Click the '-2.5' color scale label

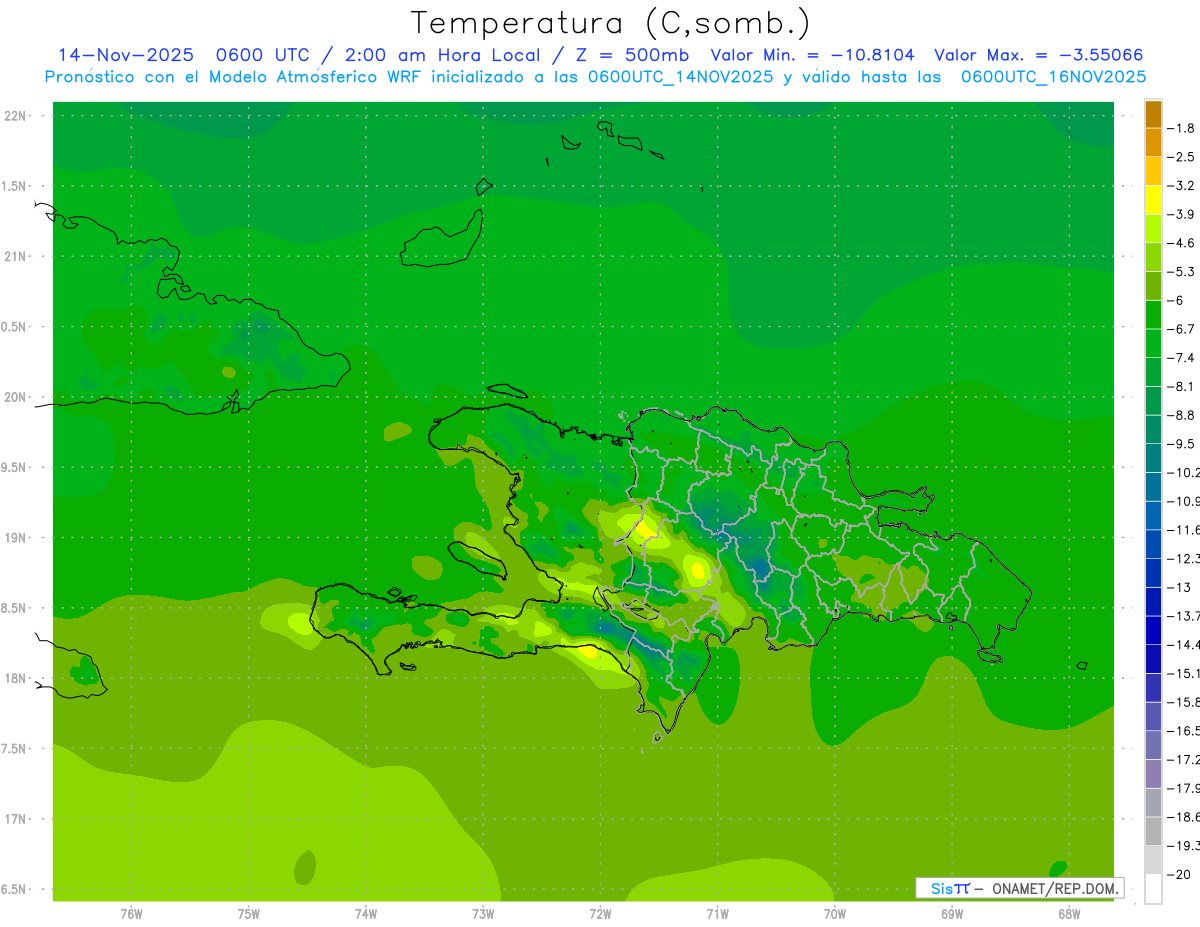pyautogui.click(x=1183, y=157)
